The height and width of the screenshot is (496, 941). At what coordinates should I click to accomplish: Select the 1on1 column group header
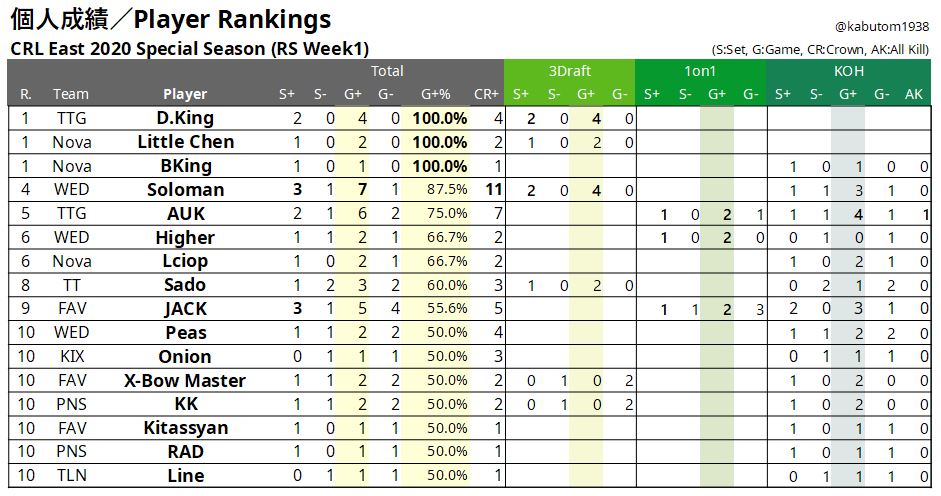(x=700, y=71)
